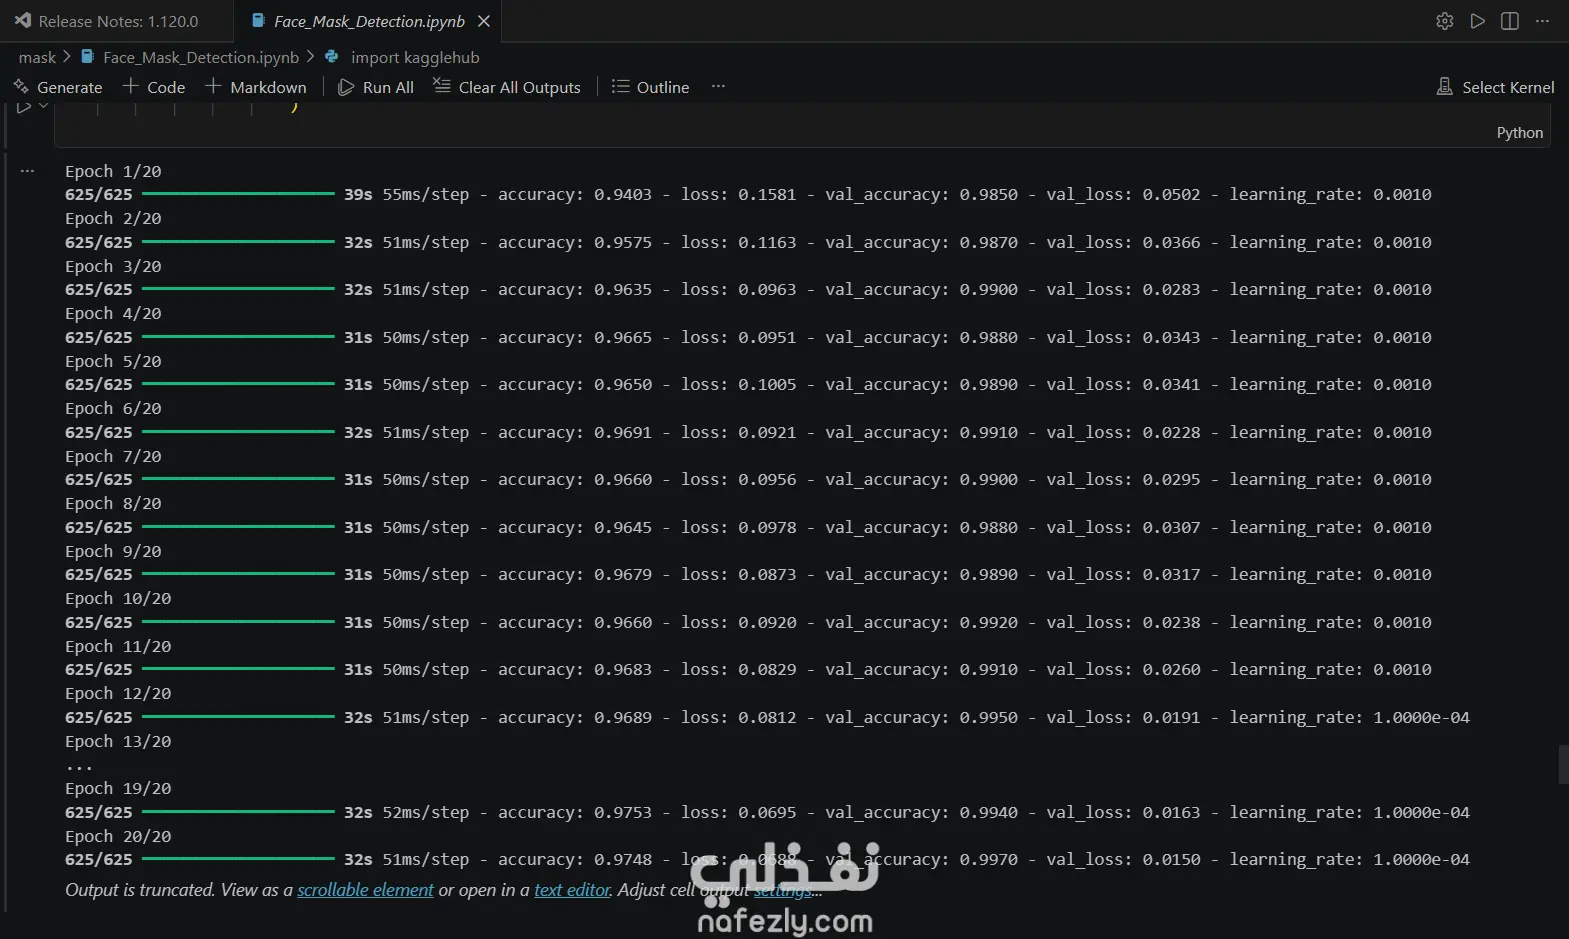Open the toolbar overflow ellipsis menu

718,87
